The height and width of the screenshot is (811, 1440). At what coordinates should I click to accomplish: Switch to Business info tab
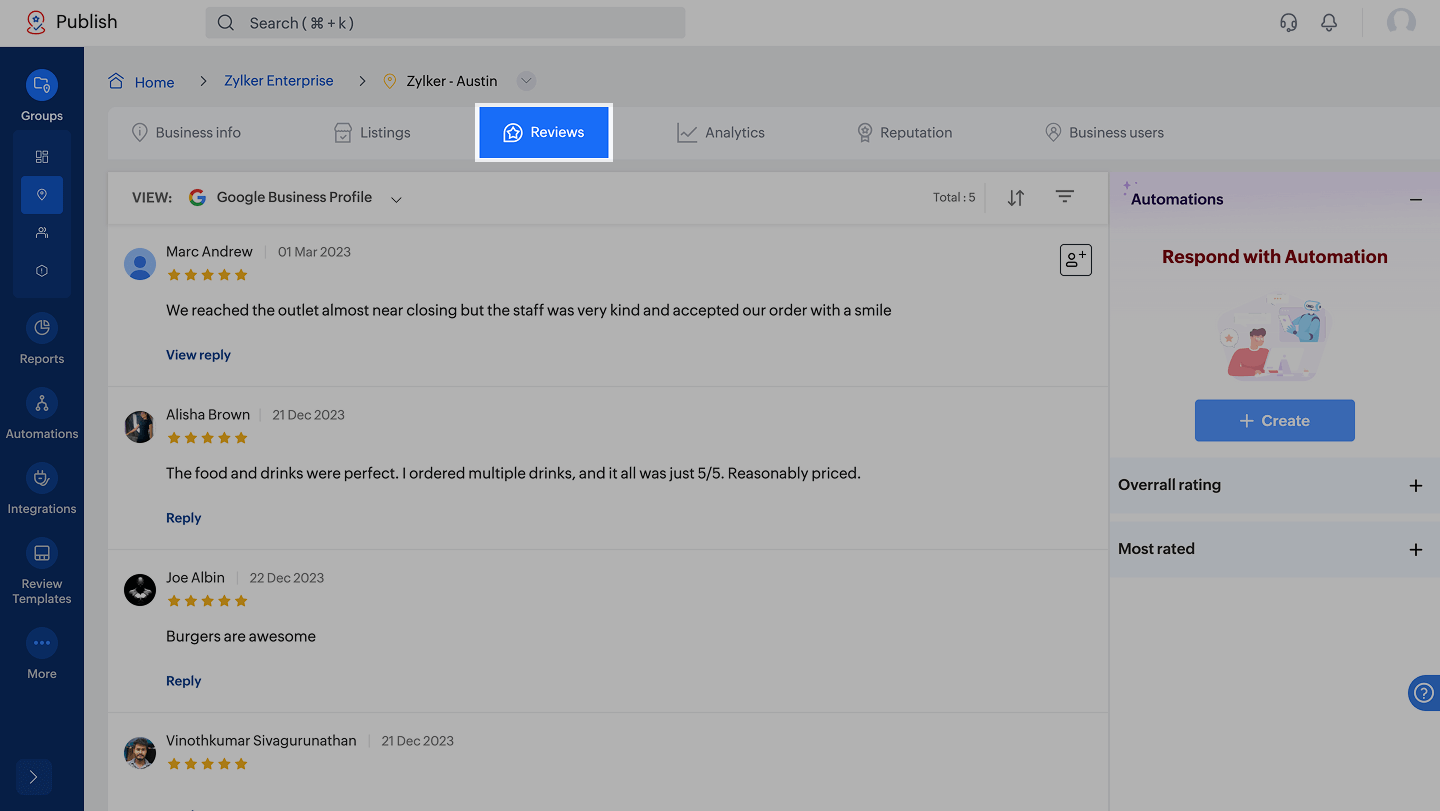coord(187,133)
